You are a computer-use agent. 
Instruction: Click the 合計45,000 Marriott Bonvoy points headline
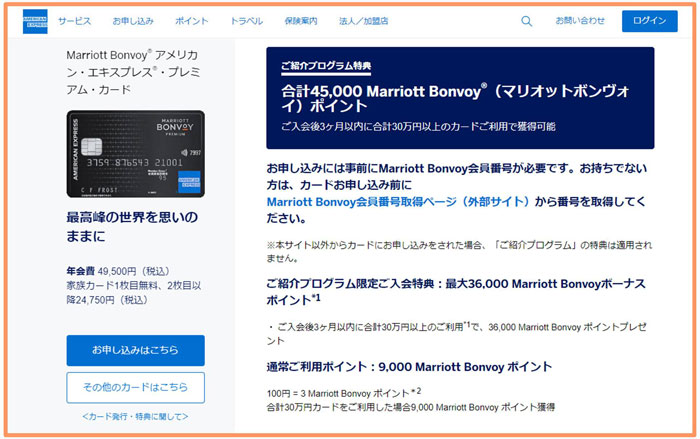pyautogui.click(x=455, y=98)
